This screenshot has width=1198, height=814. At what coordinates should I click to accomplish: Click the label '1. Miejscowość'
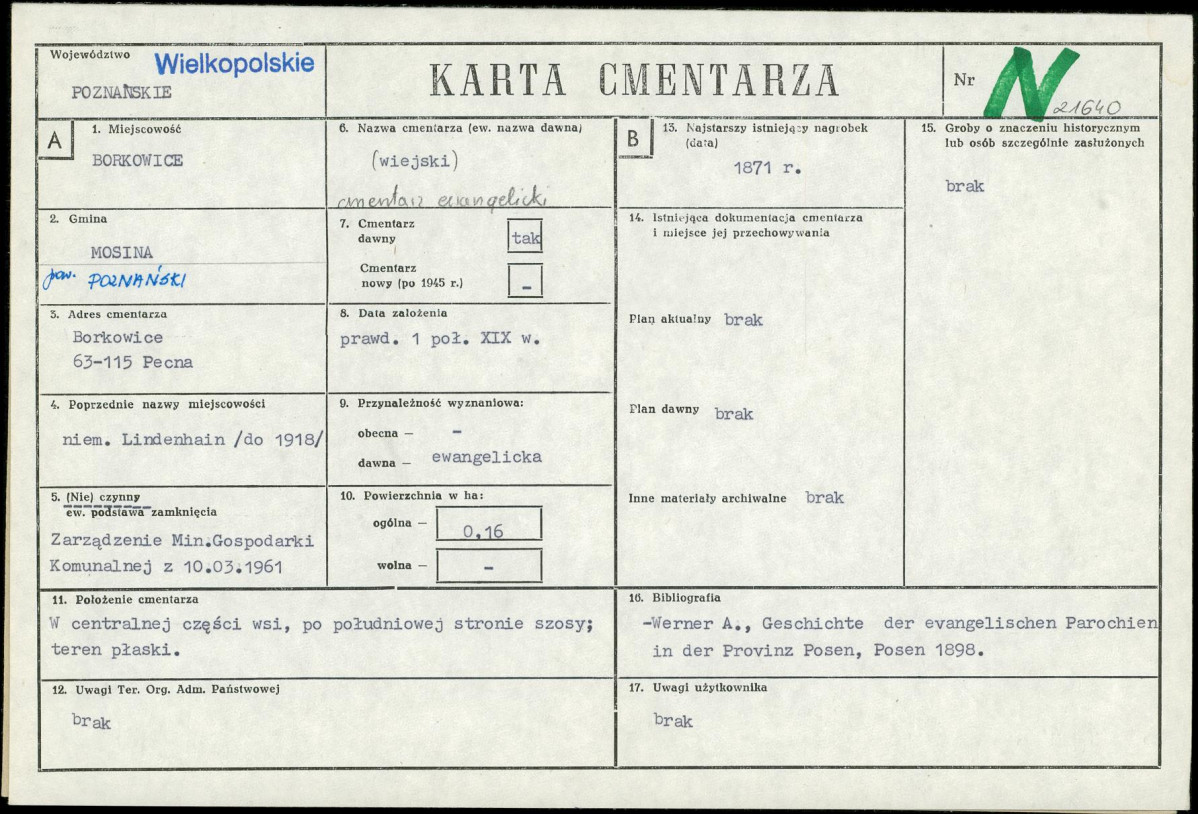pyautogui.click(x=136, y=129)
